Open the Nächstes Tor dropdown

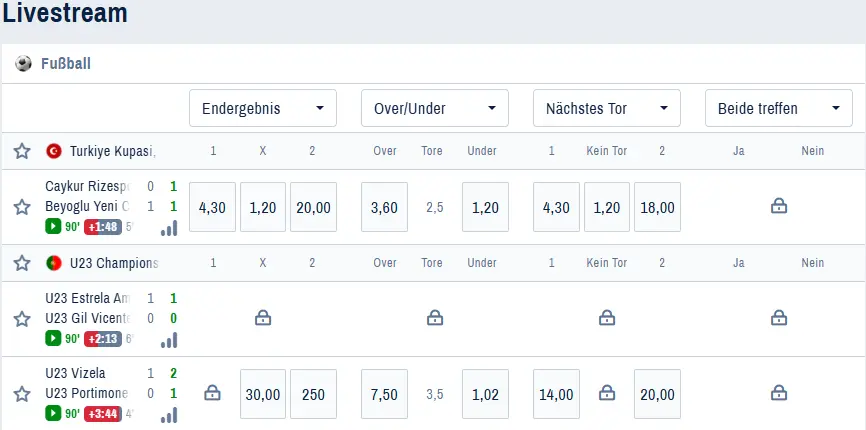607,108
